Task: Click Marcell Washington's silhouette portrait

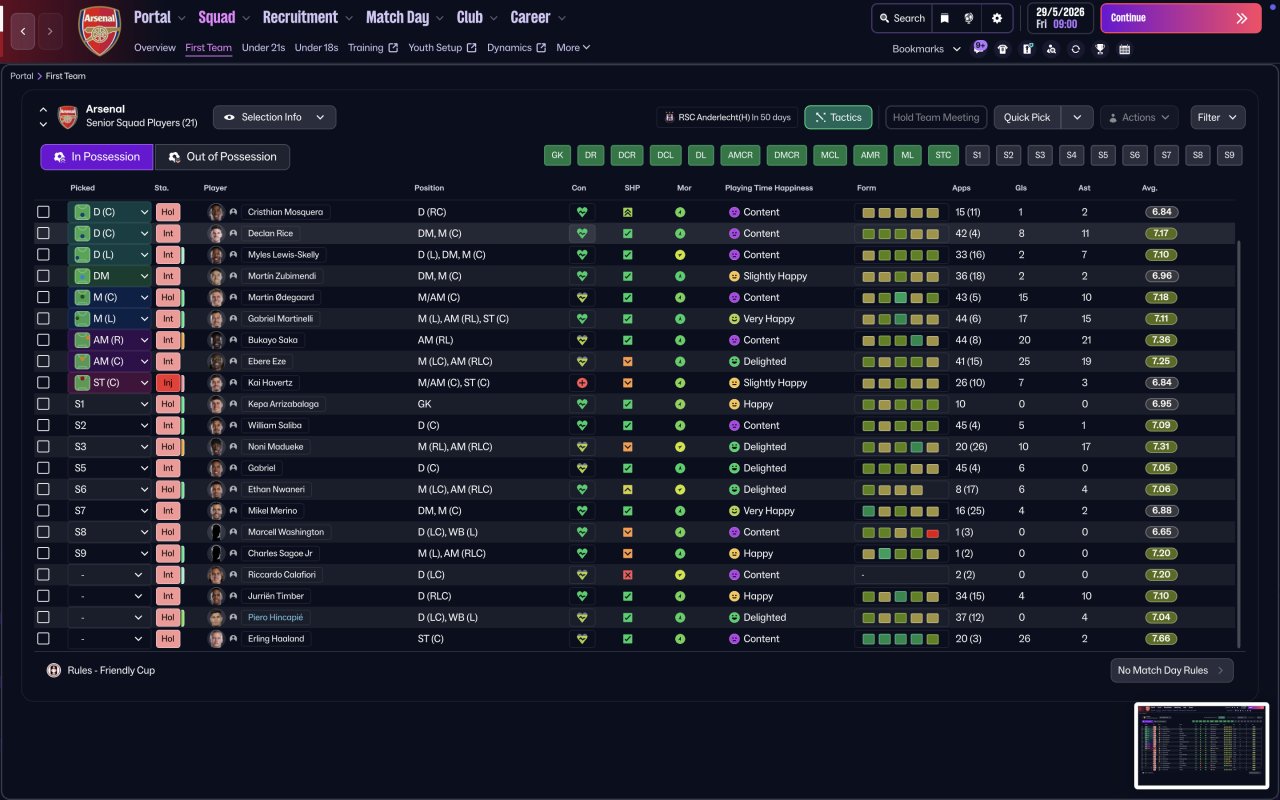Action: (x=216, y=532)
